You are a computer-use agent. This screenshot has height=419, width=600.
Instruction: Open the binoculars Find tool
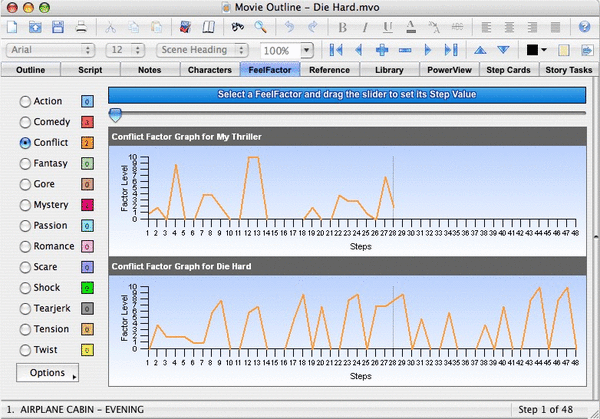(237, 25)
